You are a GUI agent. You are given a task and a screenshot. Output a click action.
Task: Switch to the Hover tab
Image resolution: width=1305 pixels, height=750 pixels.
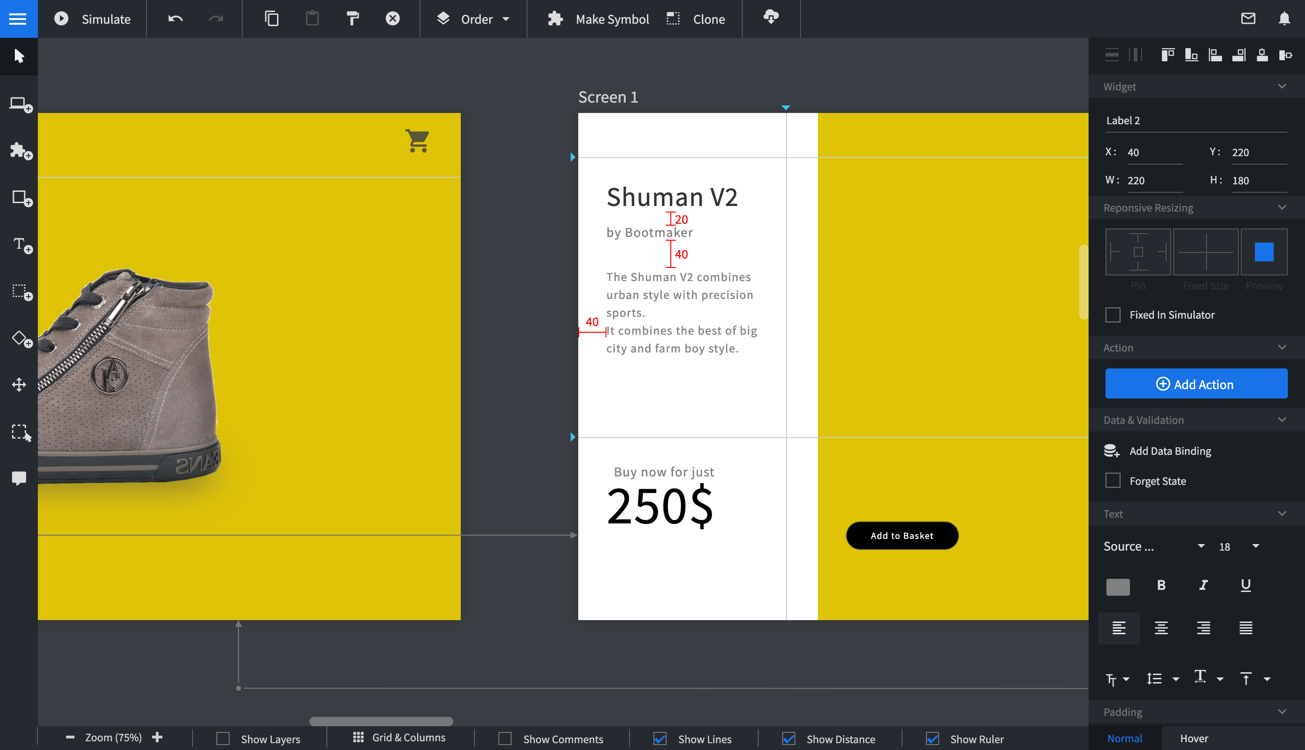[x=1193, y=738]
